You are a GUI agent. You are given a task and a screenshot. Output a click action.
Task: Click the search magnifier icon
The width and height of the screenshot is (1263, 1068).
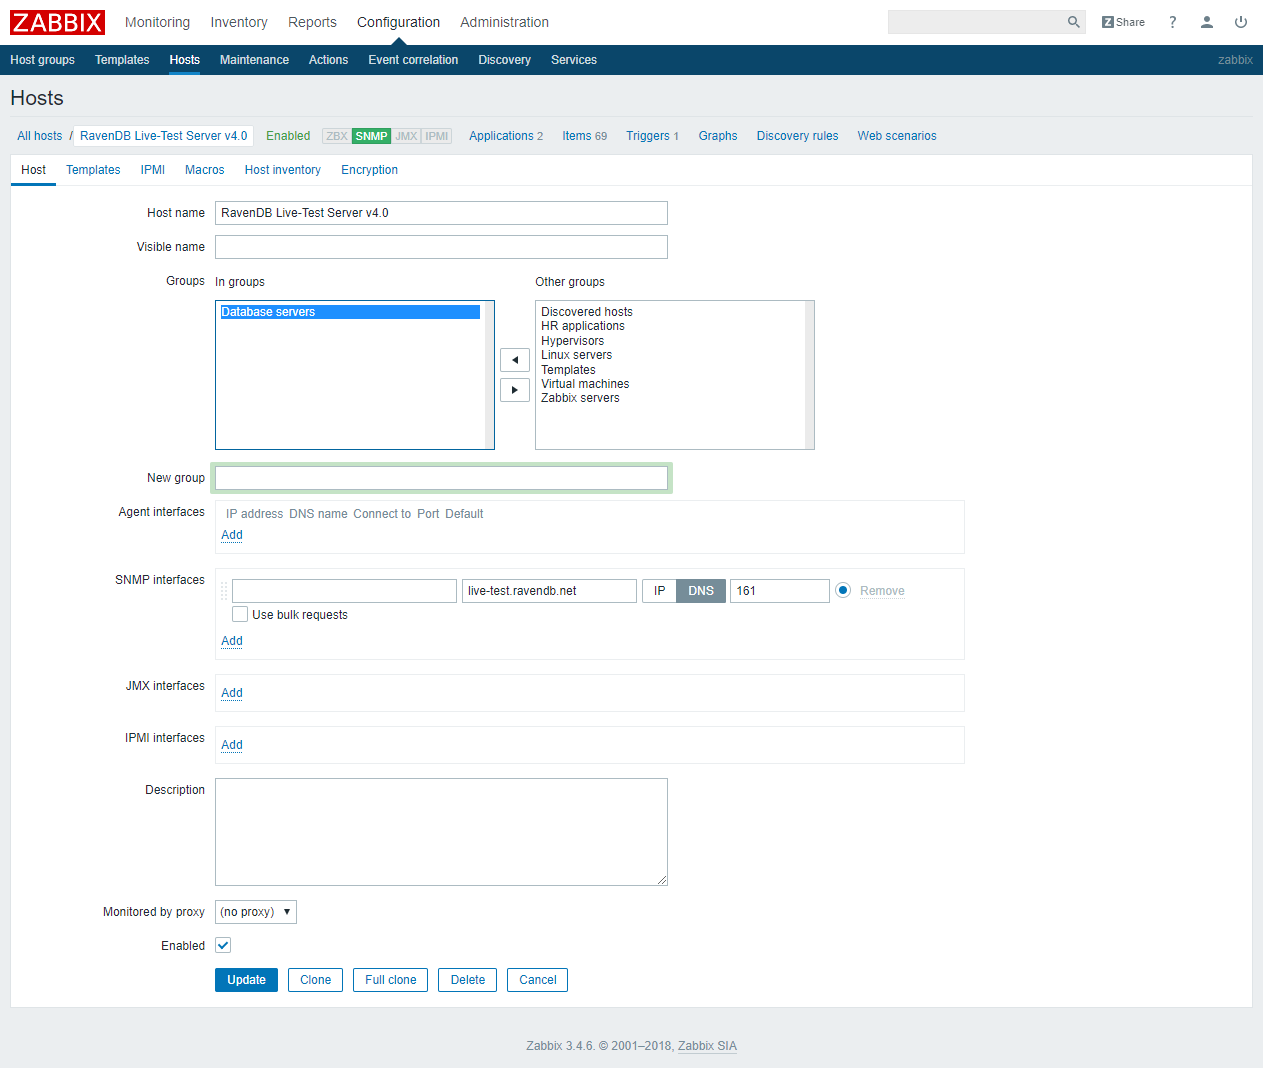pyautogui.click(x=1073, y=22)
